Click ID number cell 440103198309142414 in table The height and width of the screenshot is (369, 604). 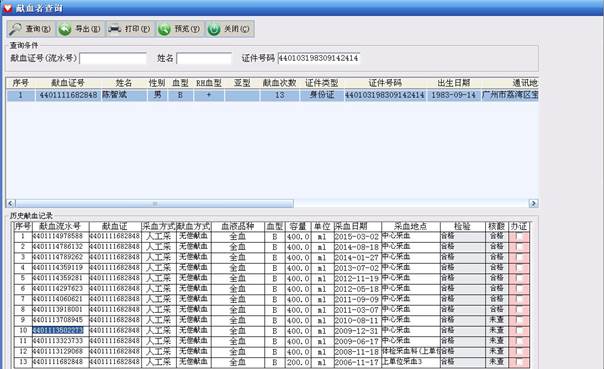tap(385, 95)
